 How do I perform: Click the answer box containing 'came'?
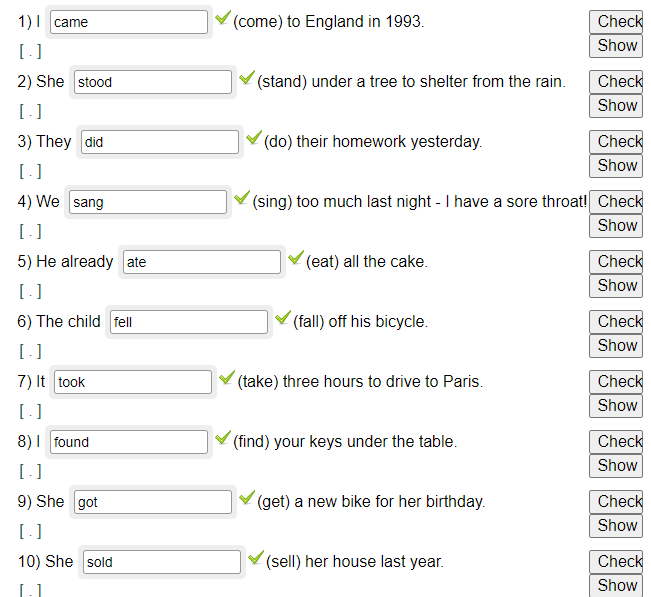coord(129,22)
